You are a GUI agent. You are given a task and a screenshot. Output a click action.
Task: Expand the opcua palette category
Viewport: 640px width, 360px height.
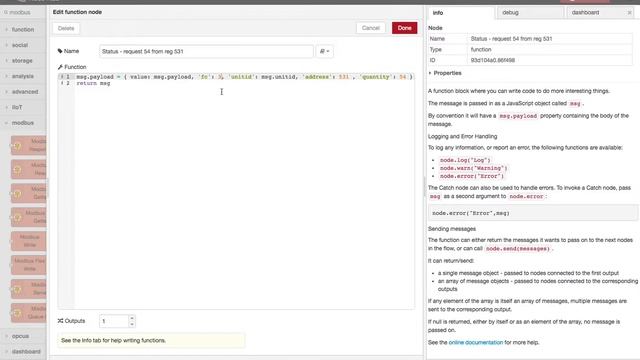23,336
